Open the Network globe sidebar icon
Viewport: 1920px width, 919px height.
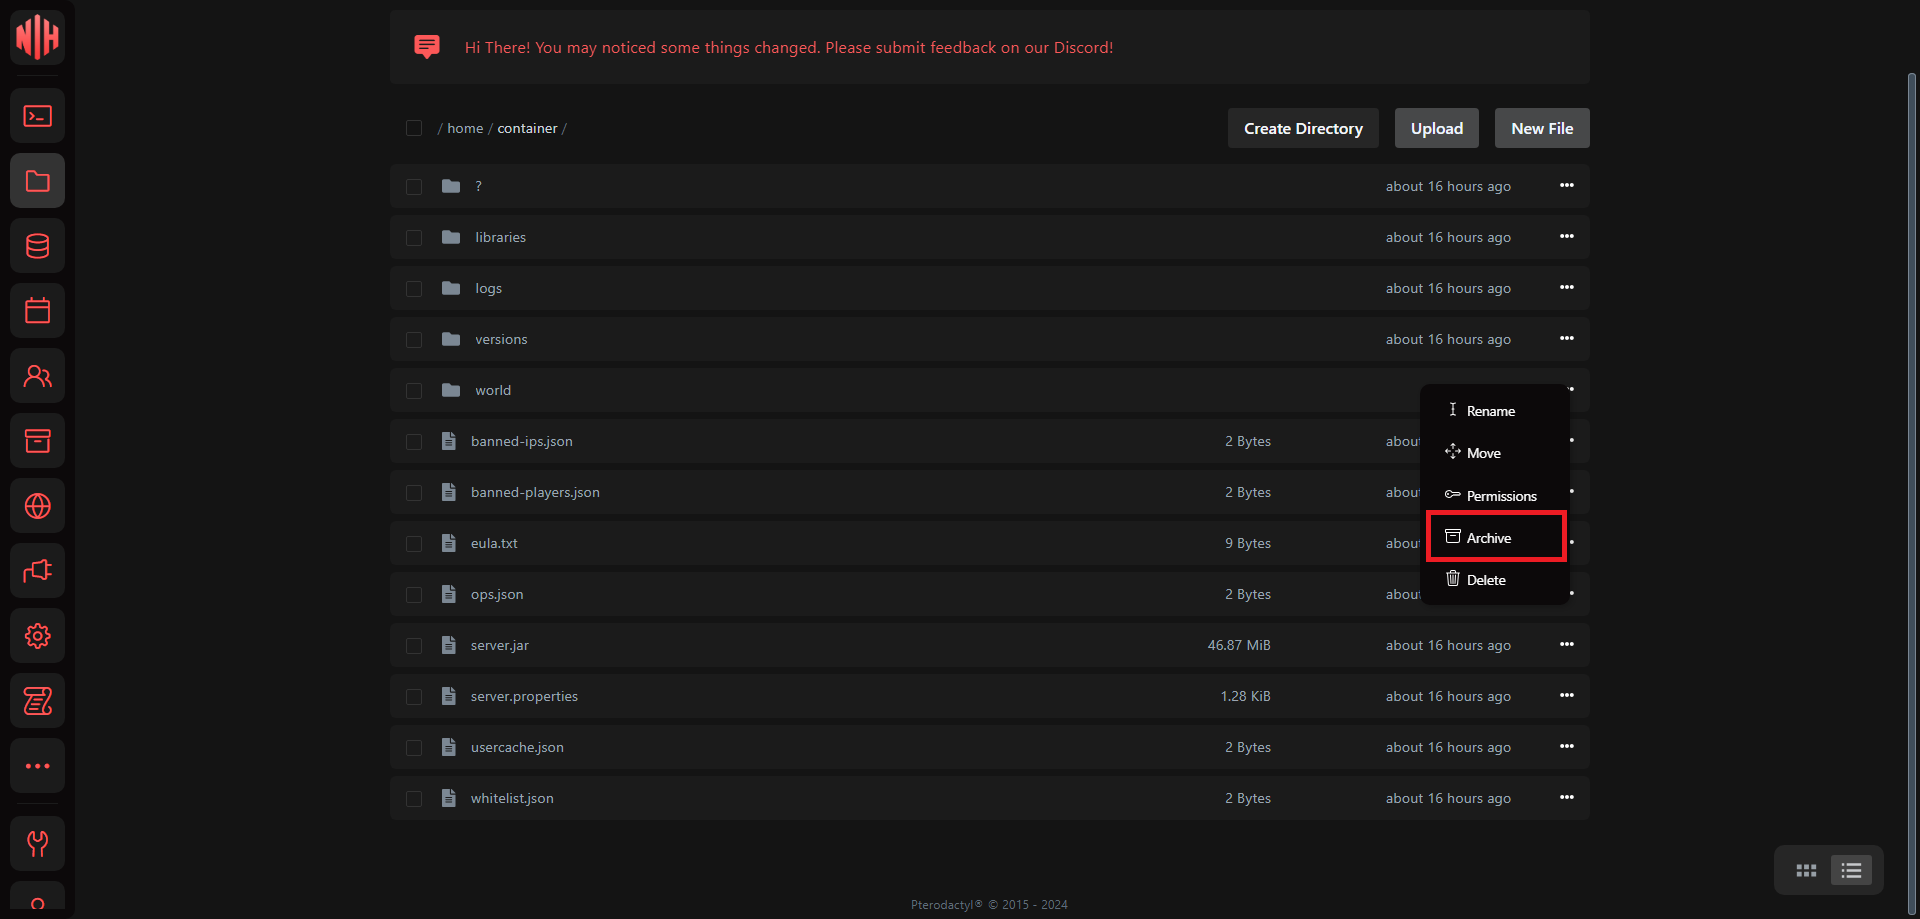pyautogui.click(x=38, y=506)
